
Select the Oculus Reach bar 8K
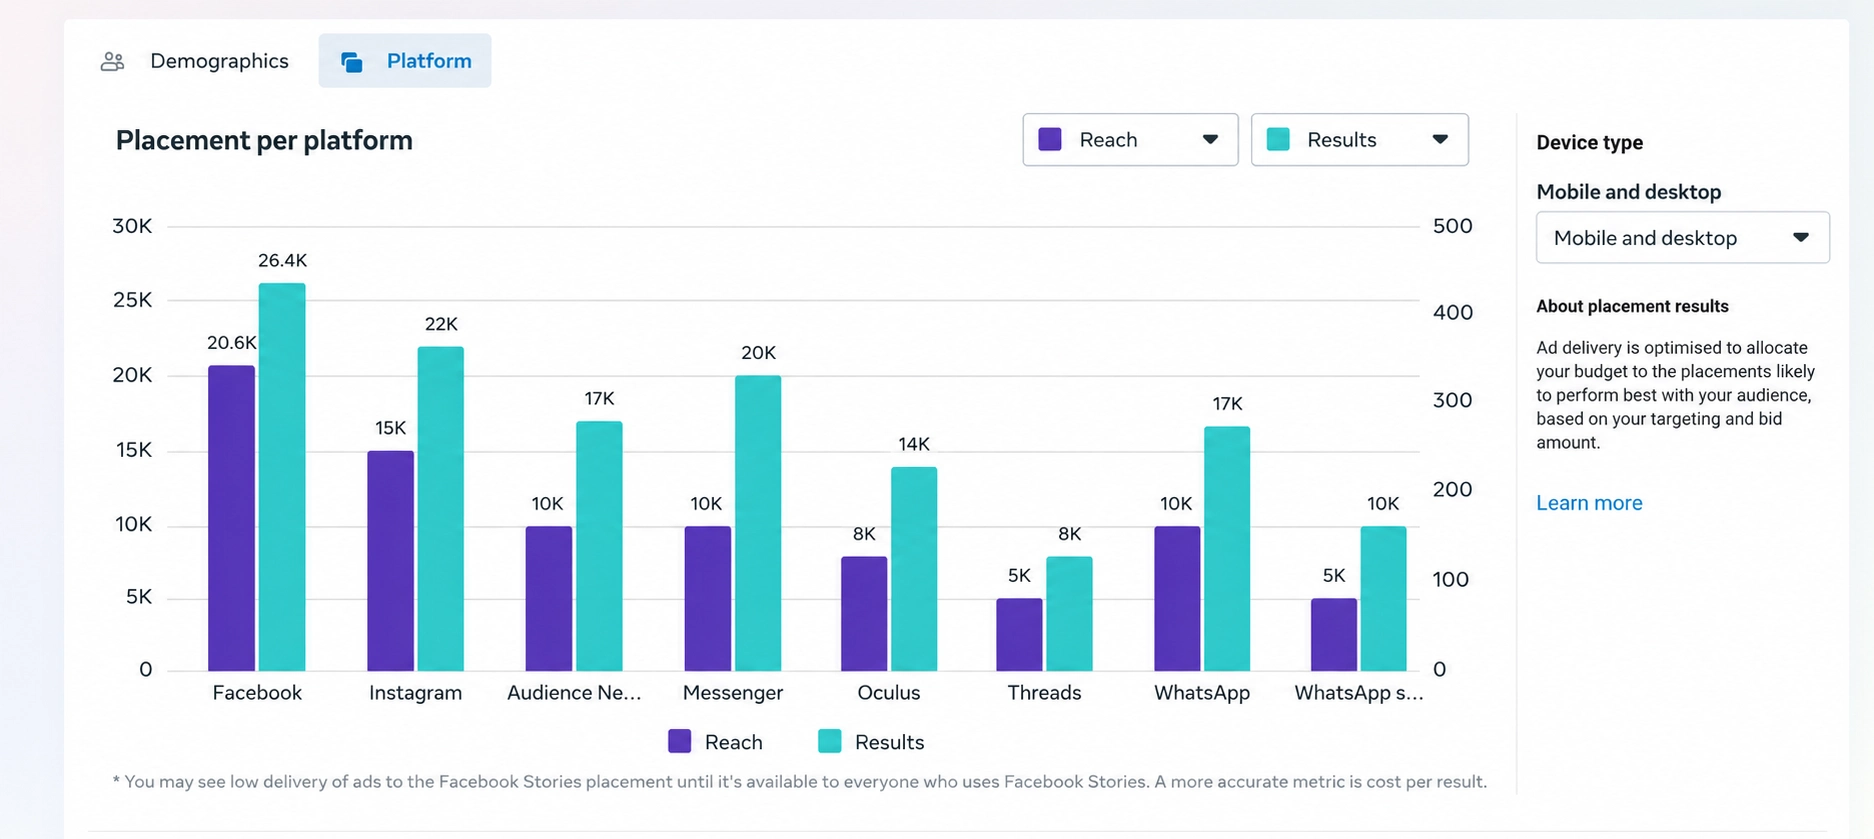click(x=864, y=614)
